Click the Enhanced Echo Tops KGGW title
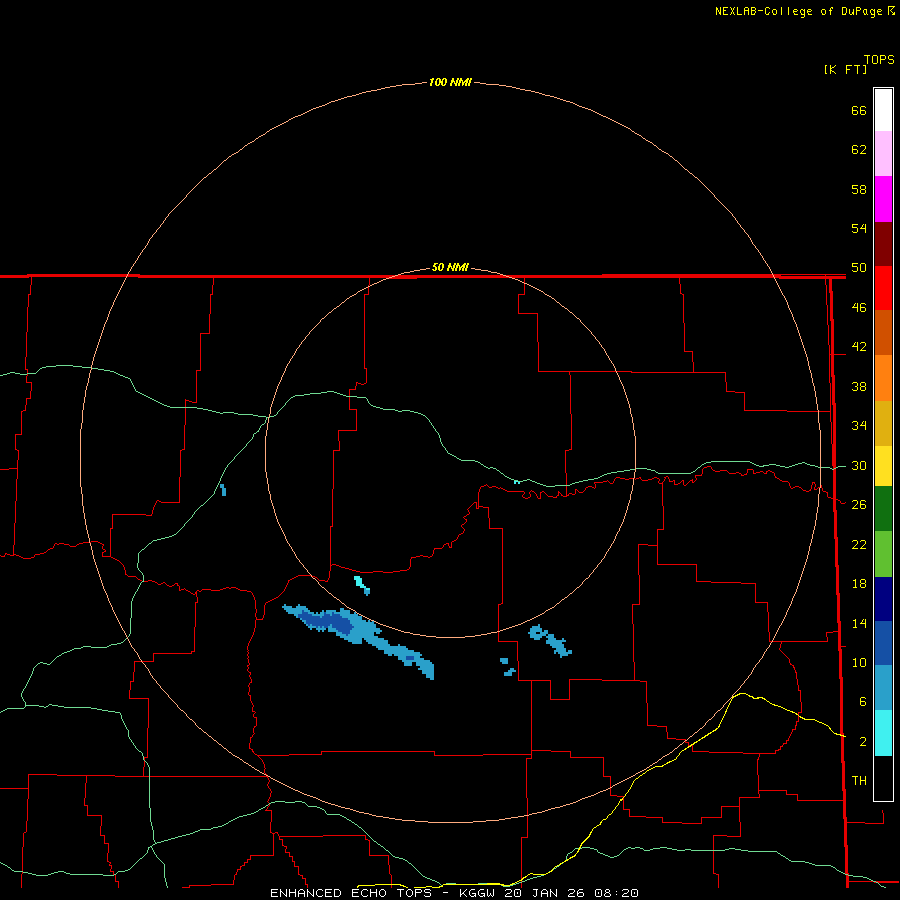Image resolution: width=900 pixels, height=900 pixels. coord(454,893)
